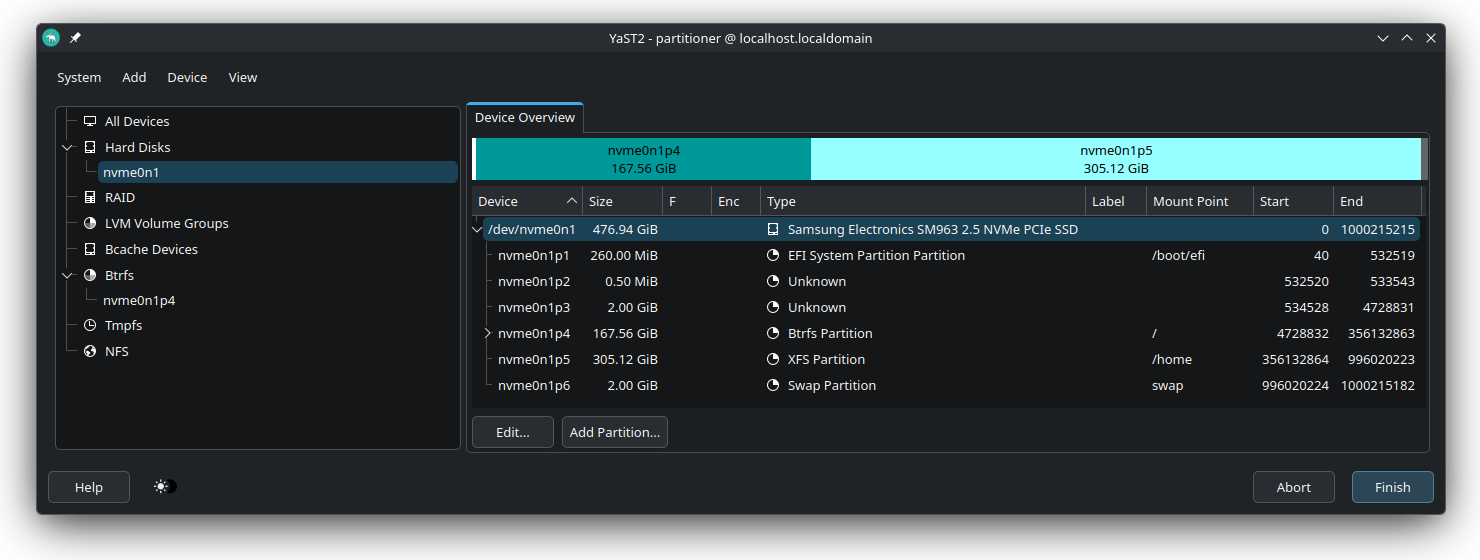Click the partition icon beside EFI System Partition
The width and height of the screenshot is (1480, 560).
coord(773,256)
